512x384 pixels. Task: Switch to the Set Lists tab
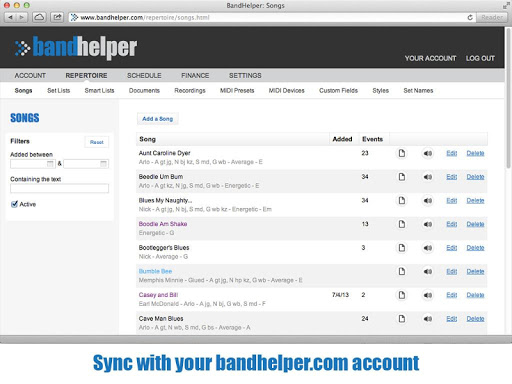(x=59, y=91)
